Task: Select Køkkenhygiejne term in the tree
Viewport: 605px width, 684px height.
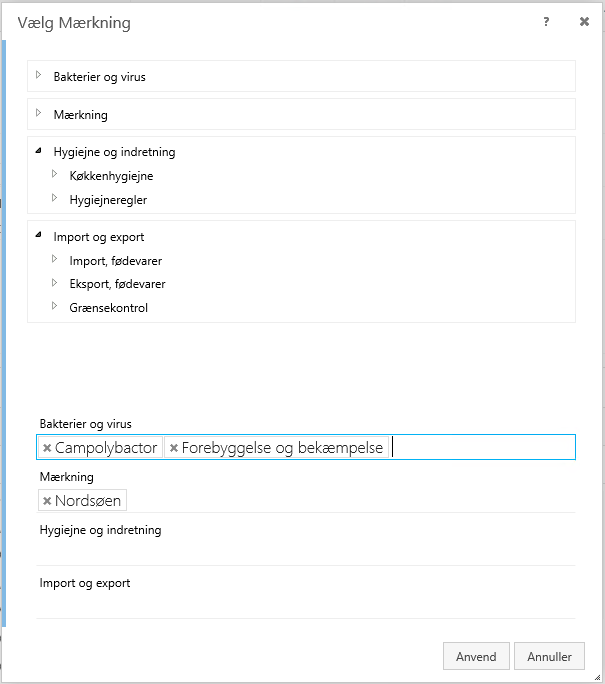Action: [111, 176]
